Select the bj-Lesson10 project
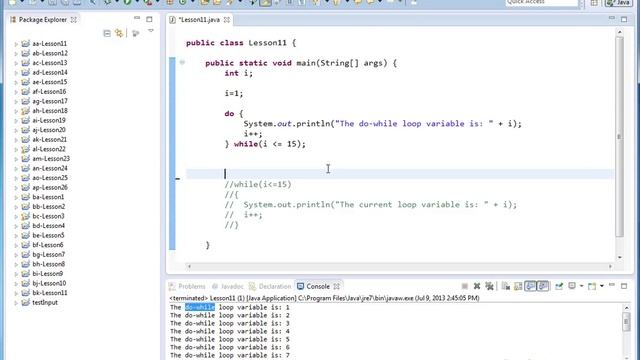The height and width of the screenshot is (360, 640). (x=49, y=283)
